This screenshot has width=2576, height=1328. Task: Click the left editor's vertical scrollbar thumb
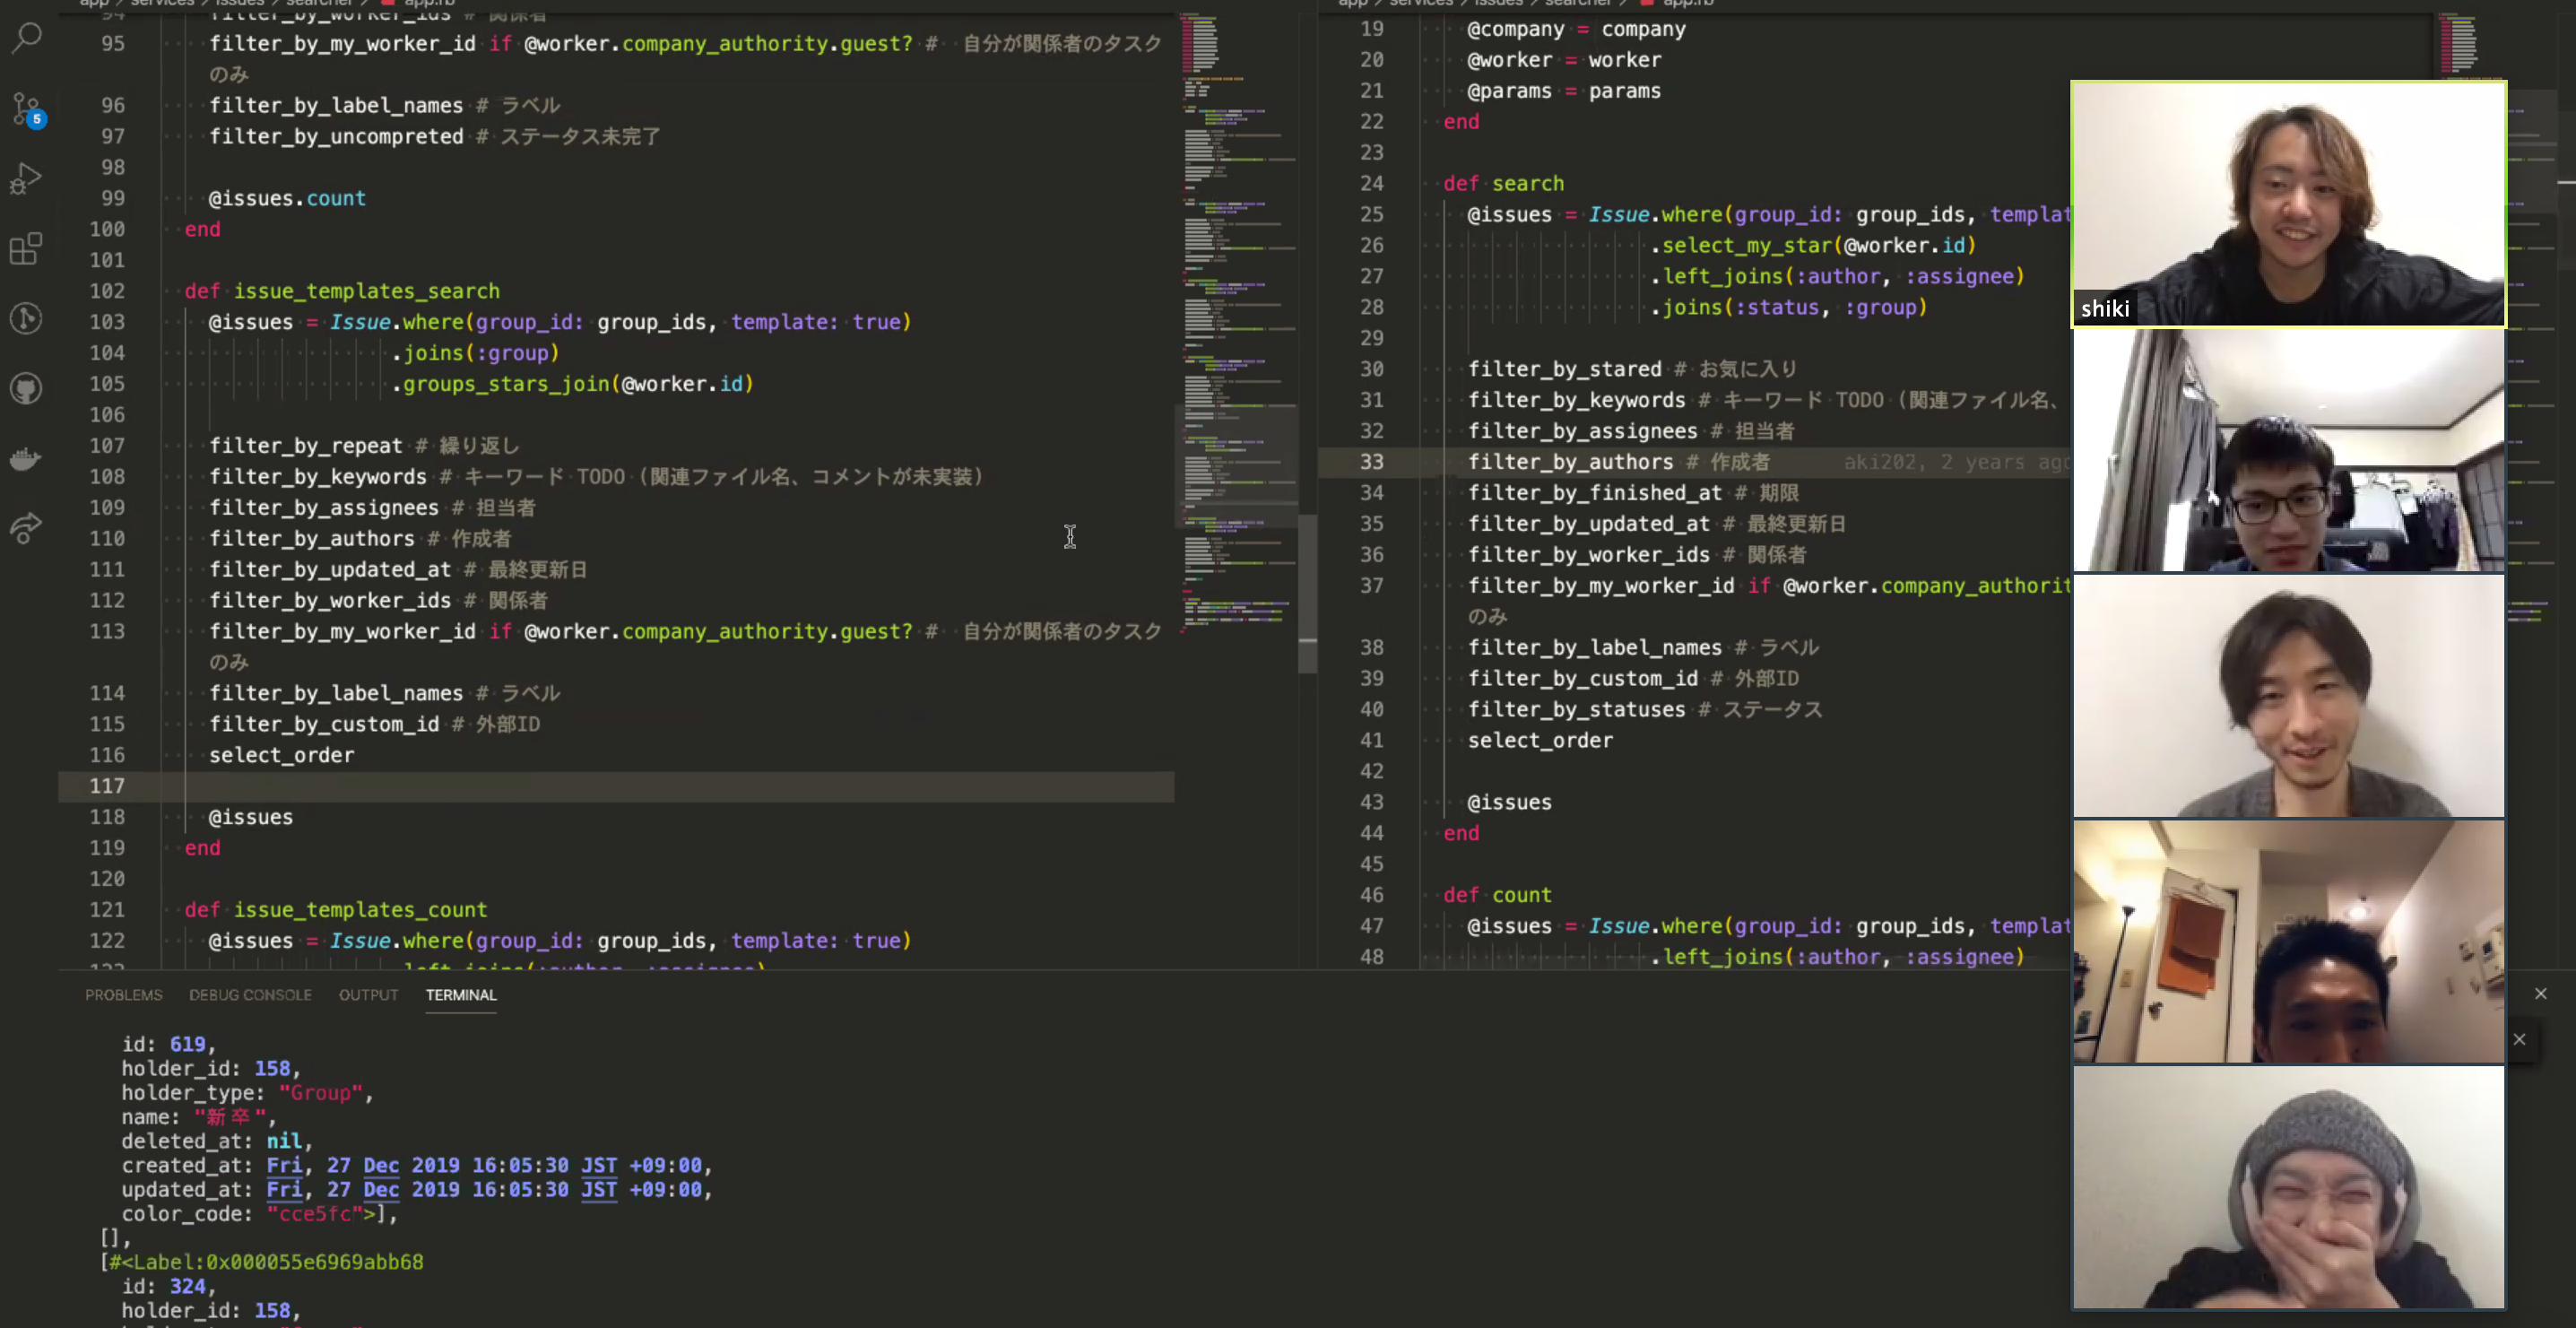(x=1307, y=593)
